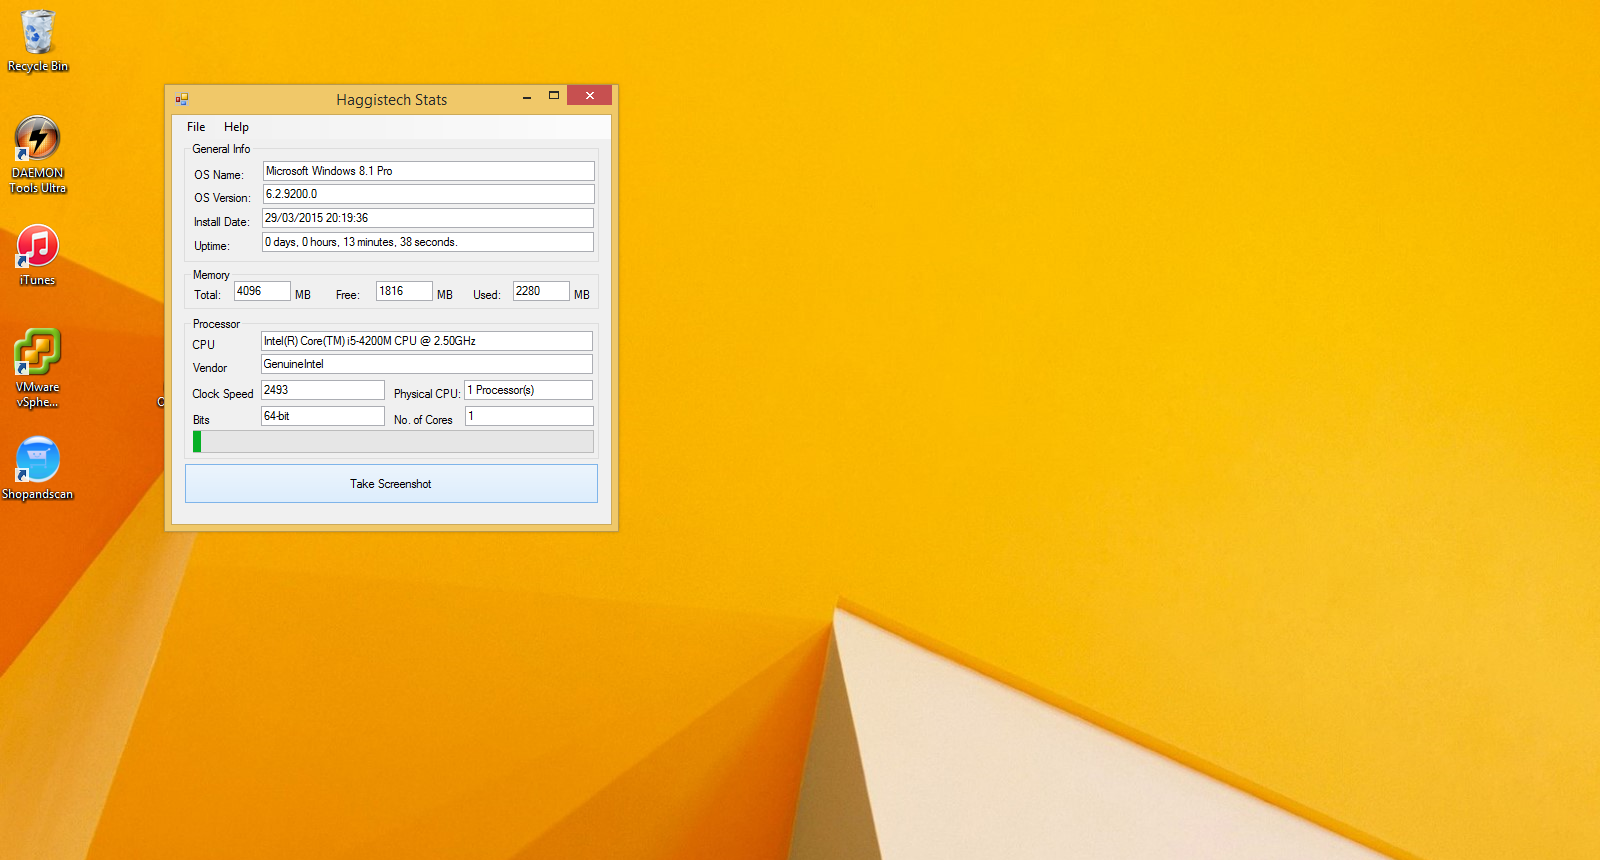1600x860 pixels.
Task: Click the Clock Speed field
Action: point(323,390)
